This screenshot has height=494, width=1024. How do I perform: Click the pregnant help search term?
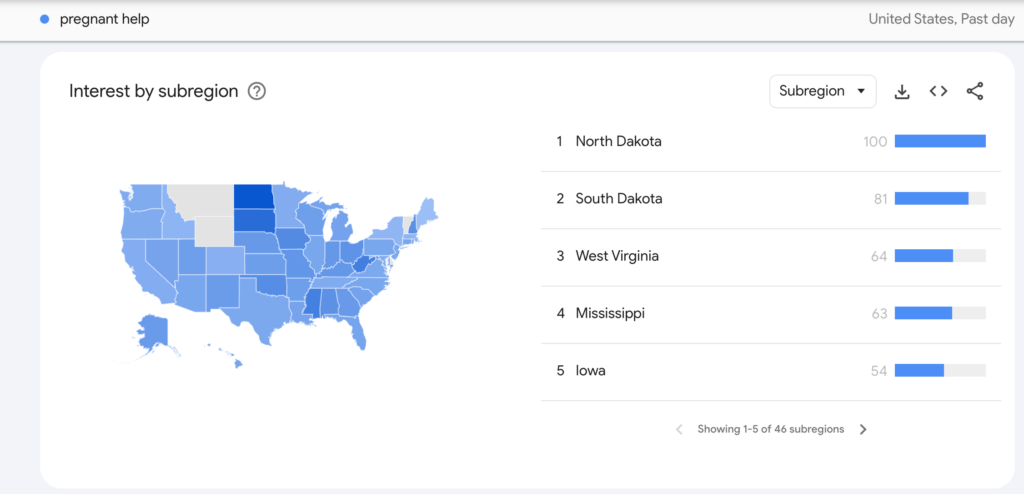(x=104, y=20)
